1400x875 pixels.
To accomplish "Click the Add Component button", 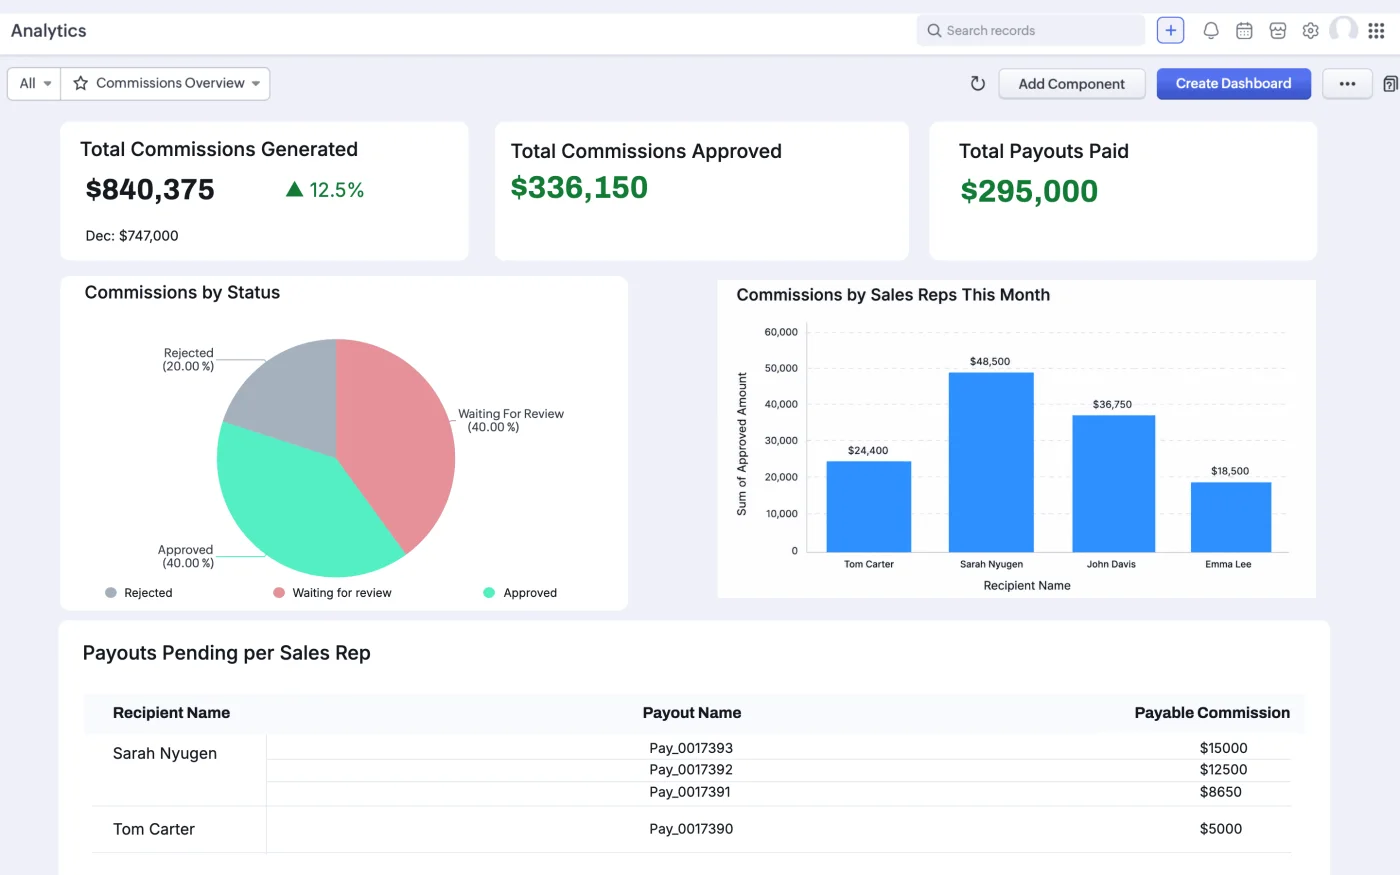I will tap(1071, 84).
